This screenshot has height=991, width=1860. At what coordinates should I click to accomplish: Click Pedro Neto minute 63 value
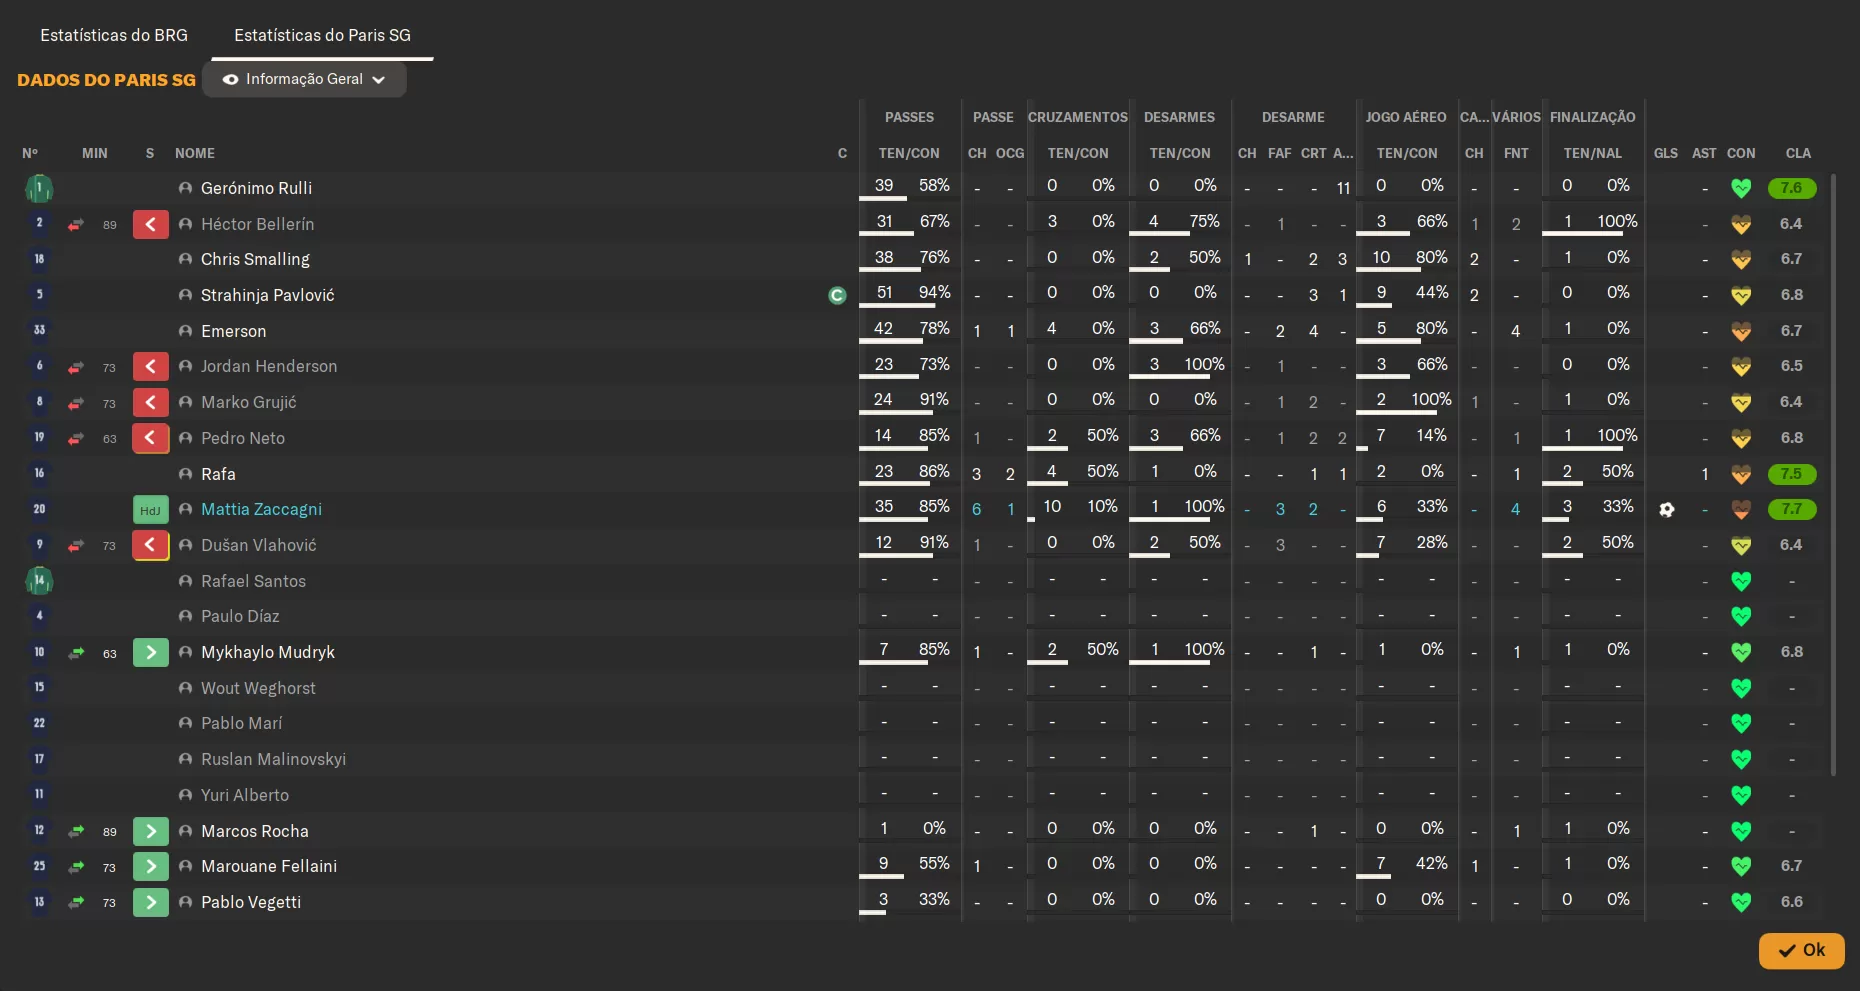pyautogui.click(x=110, y=439)
